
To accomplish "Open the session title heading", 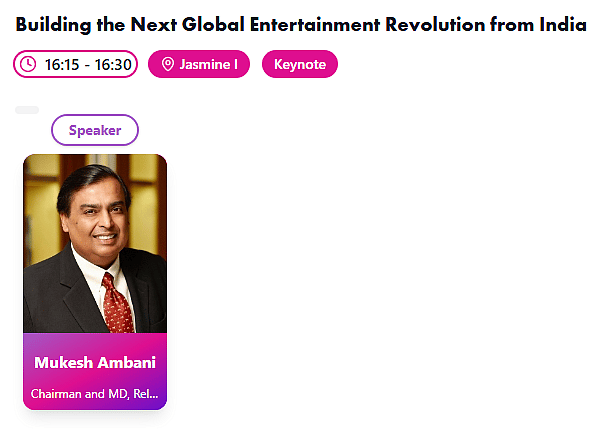I will pyautogui.click(x=301, y=23).
